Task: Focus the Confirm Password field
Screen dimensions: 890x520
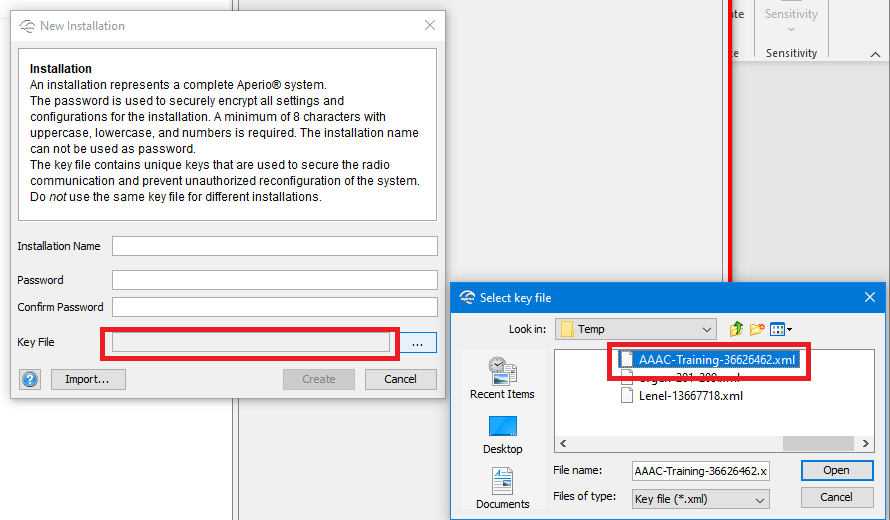Action: pos(274,307)
